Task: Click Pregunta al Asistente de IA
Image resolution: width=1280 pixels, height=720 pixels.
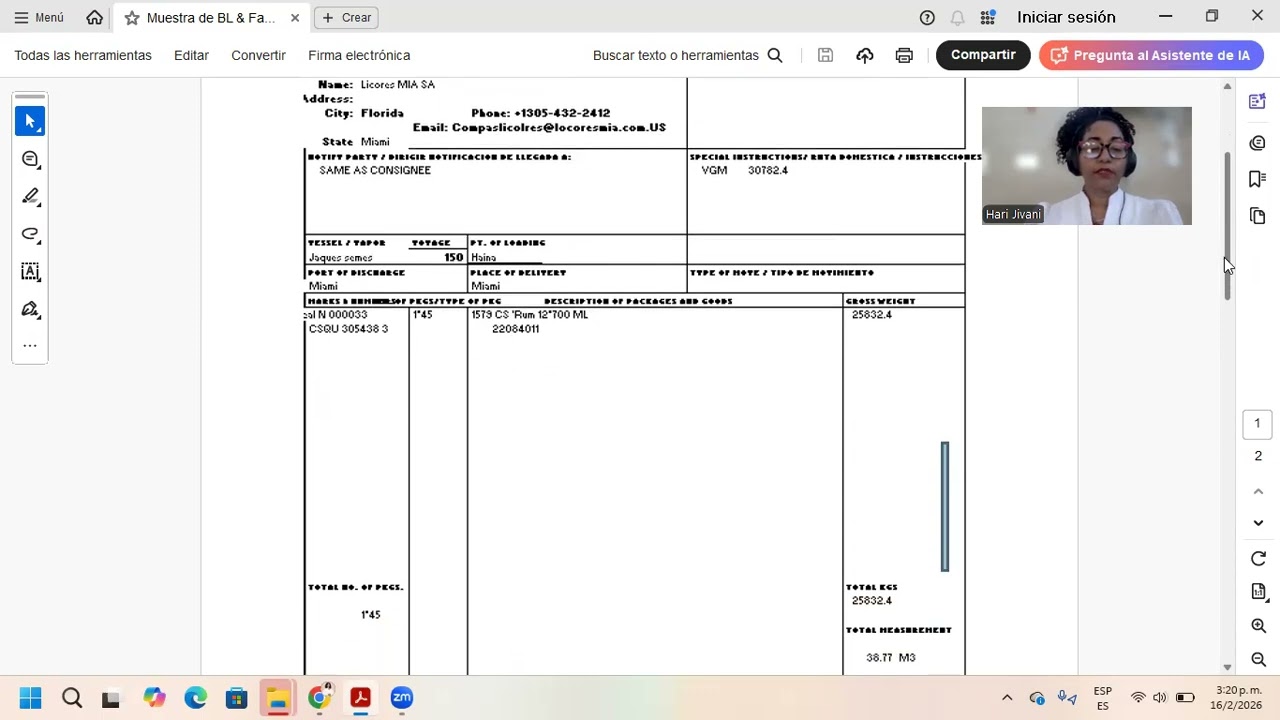Action: (1151, 55)
